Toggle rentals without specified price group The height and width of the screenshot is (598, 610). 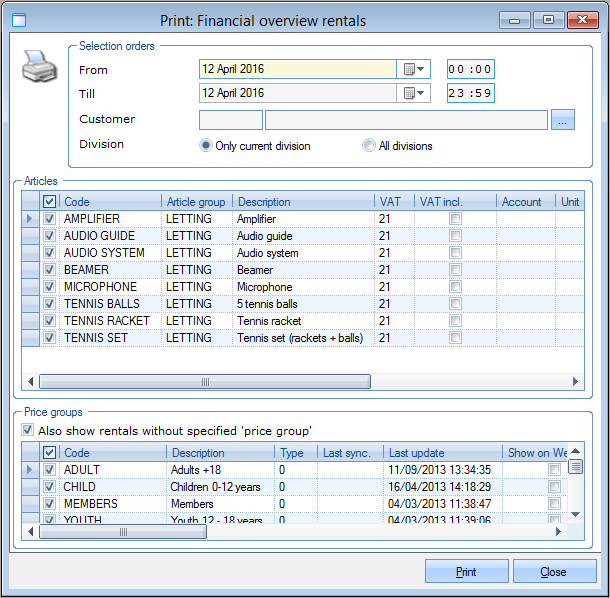click(x=27, y=431)
